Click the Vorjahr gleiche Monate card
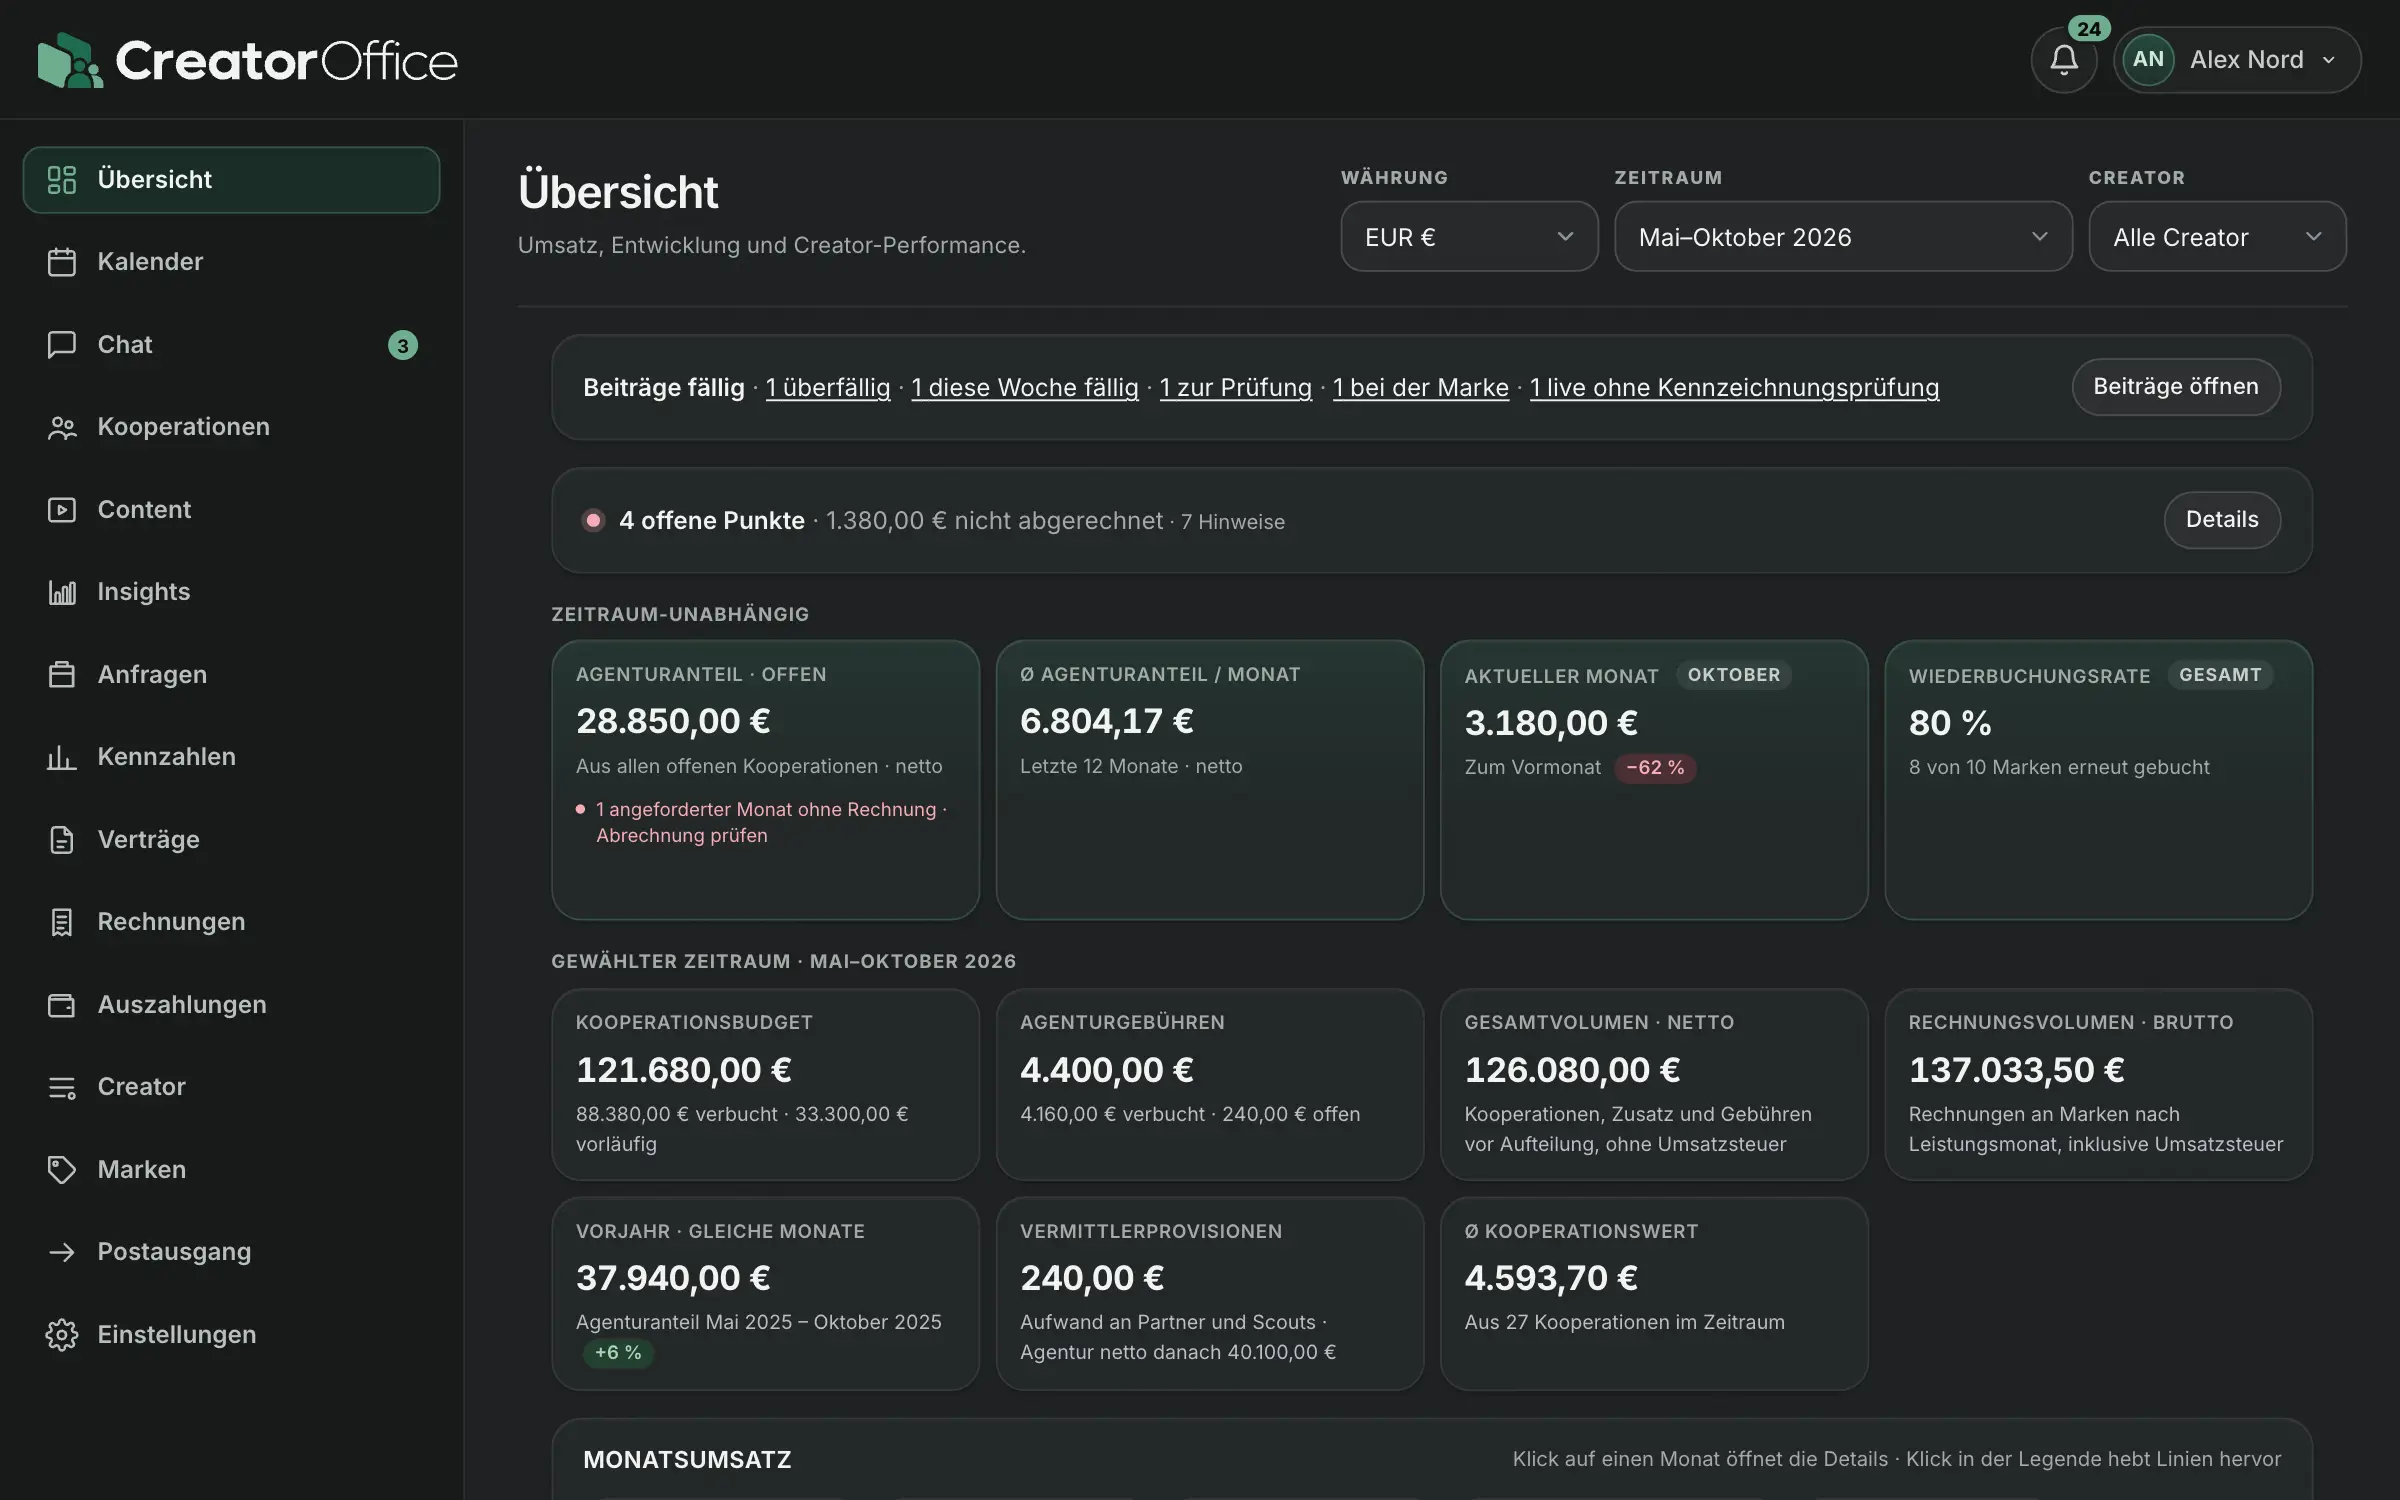2400x1500 pixels. pyautogui.click(x=766, y=1294)
